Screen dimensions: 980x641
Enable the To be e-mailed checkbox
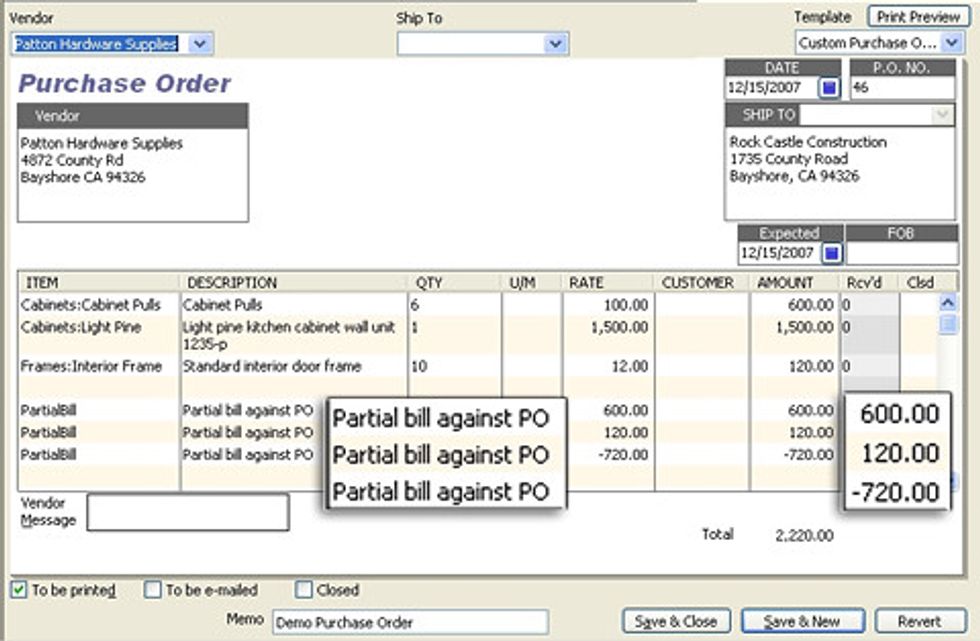tap(153, 590)
